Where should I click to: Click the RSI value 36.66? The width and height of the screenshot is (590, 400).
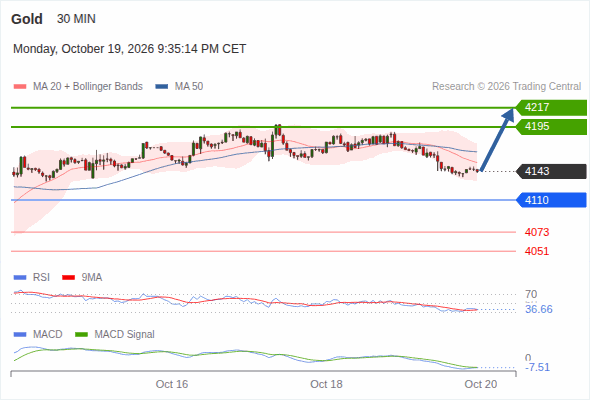click(x=539, y=309)
